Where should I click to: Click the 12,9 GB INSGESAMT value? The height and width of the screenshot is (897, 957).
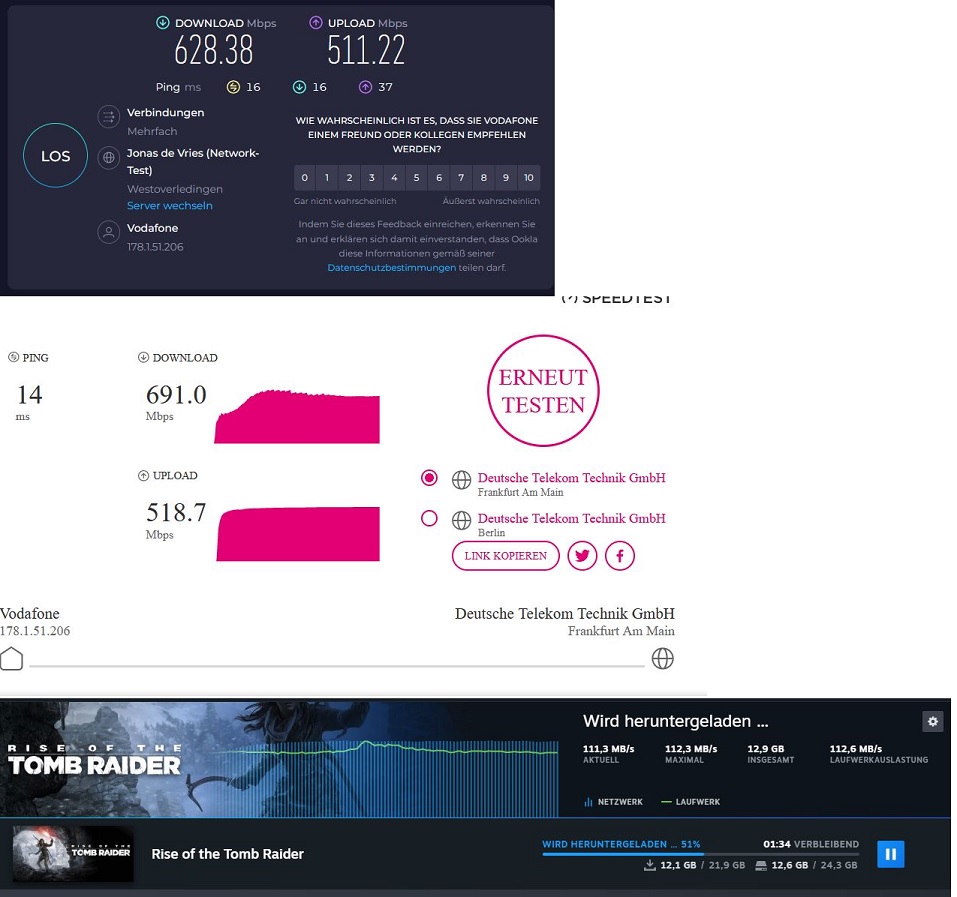coord(765,749)
